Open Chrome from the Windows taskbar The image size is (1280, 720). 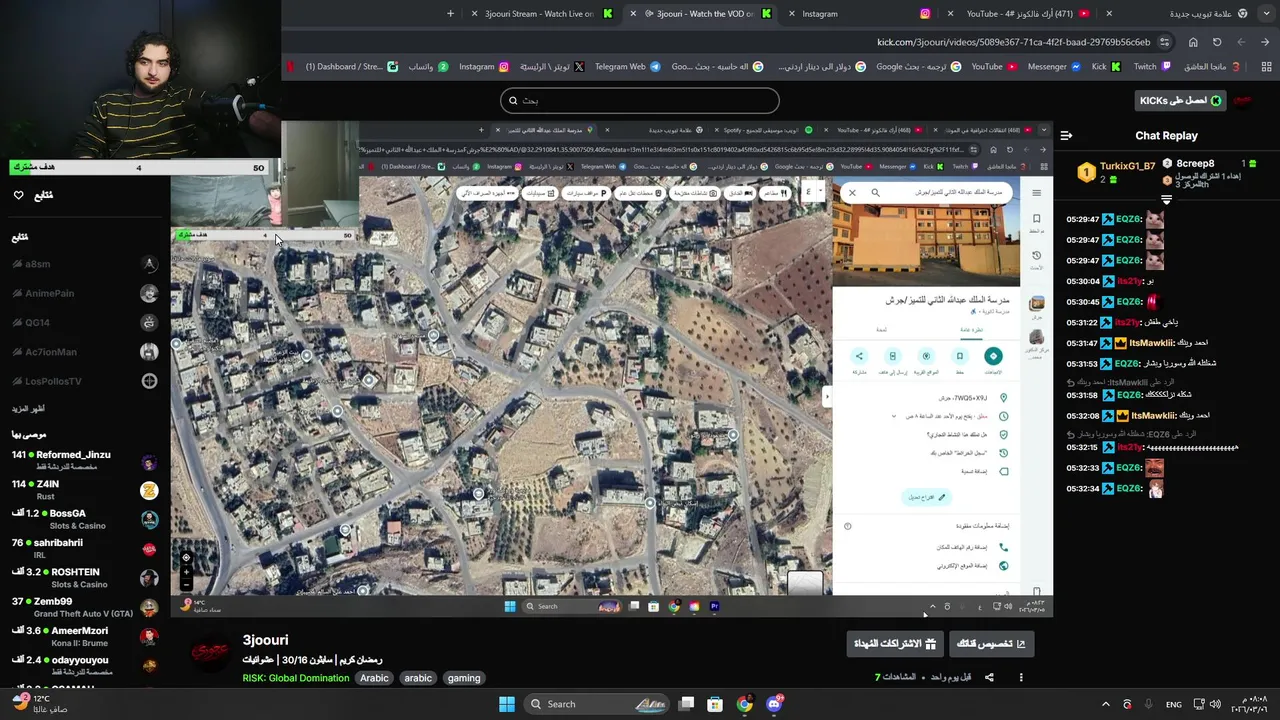tap(744, 704)
